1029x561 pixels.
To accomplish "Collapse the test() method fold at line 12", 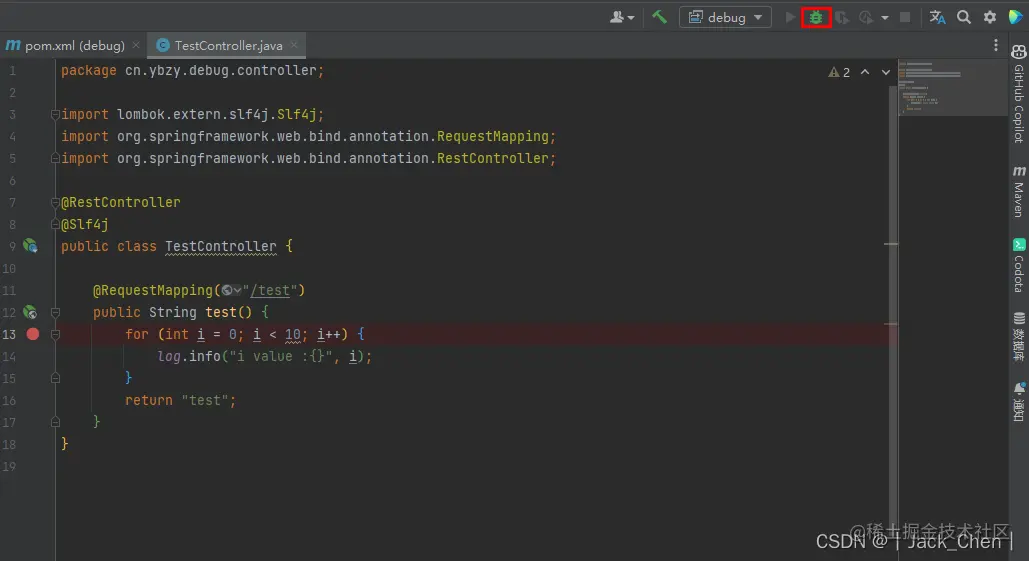I will coord(55,312).
